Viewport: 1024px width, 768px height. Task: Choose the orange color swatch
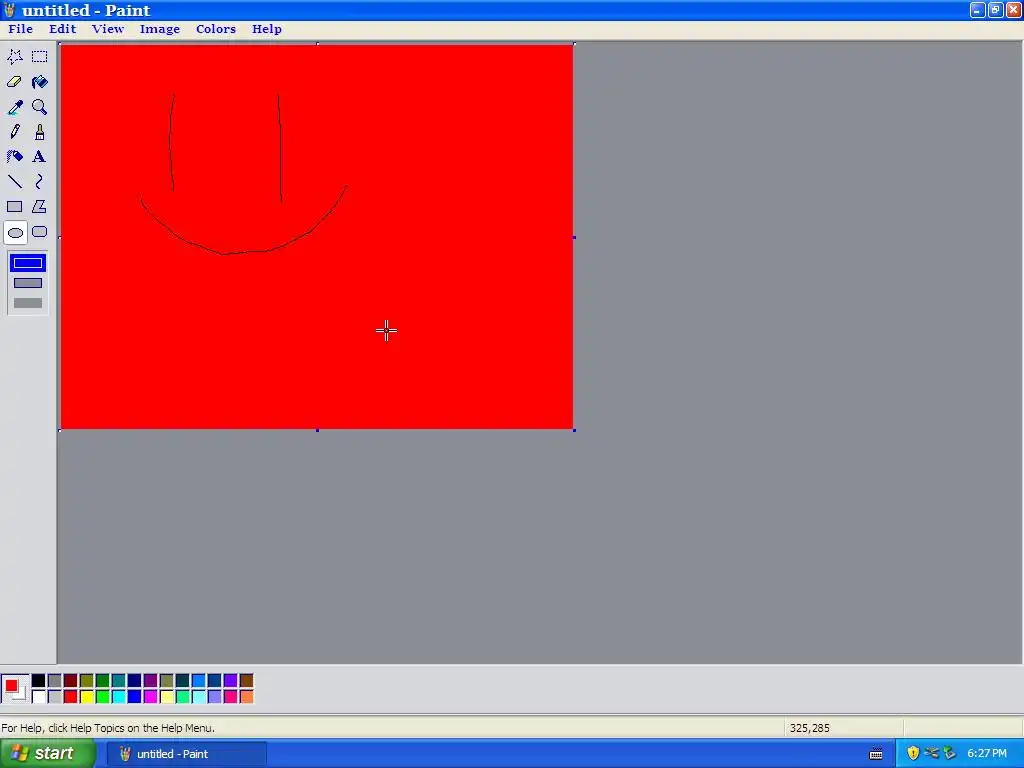tap(246, 697)
